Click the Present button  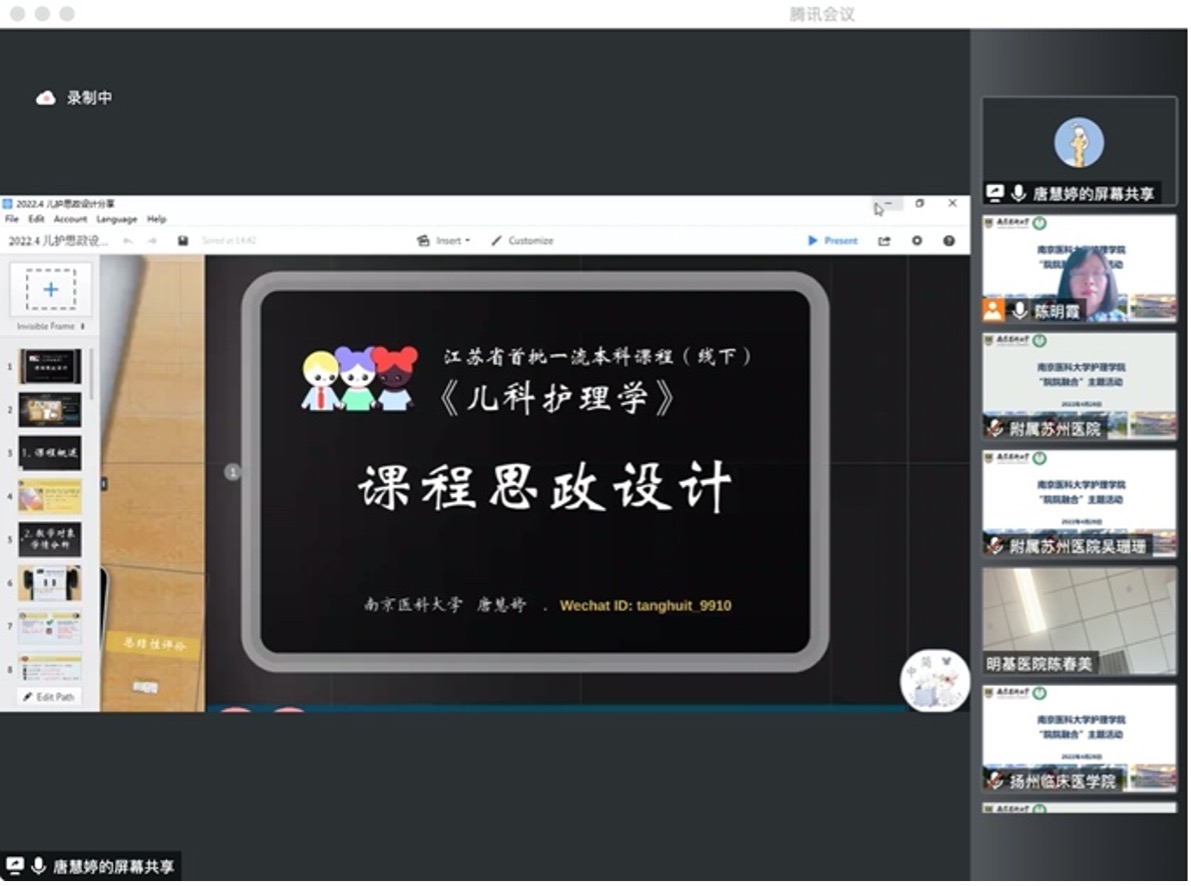[832, 241]
